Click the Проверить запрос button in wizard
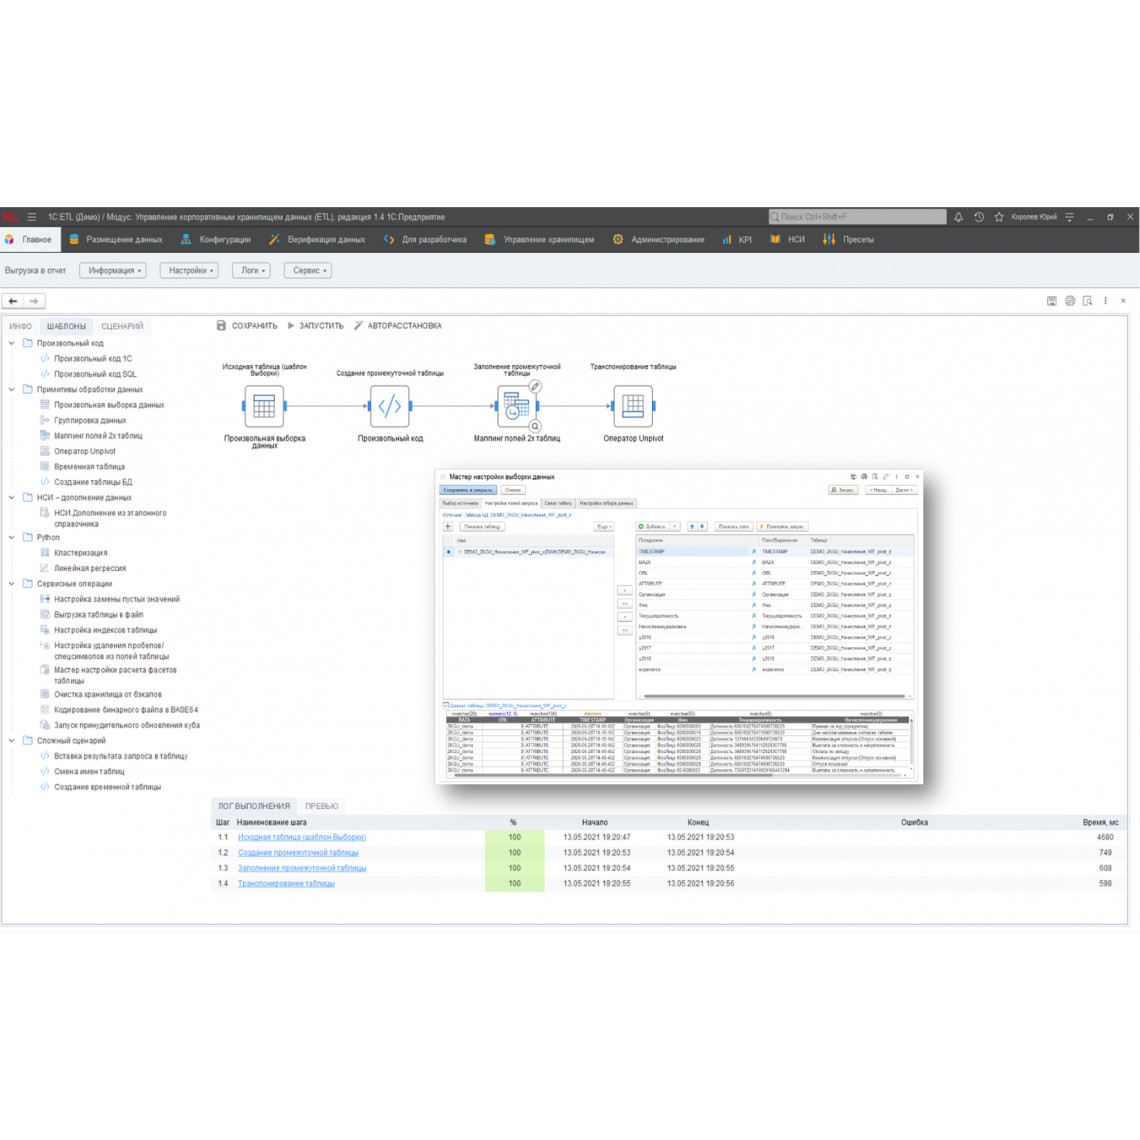 tap(782, 526)
